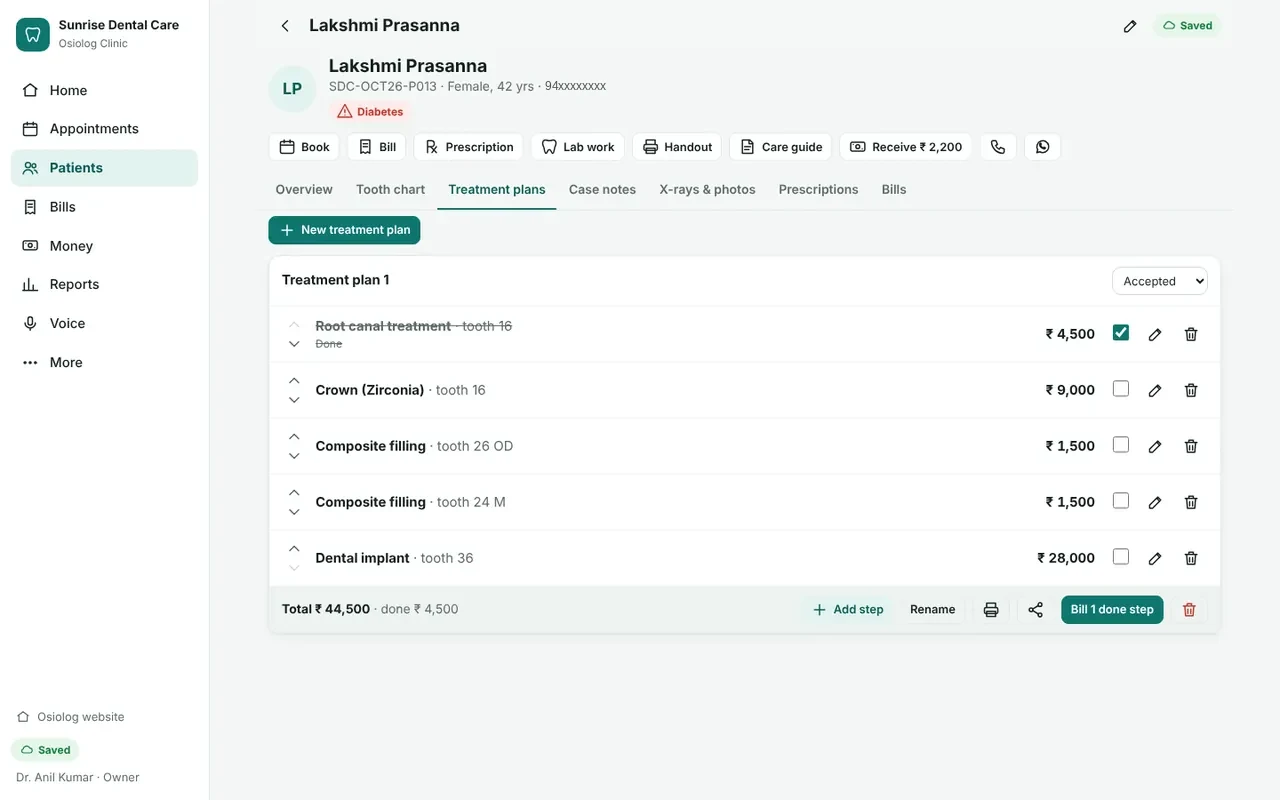The image size is (1280, 800).
Task: Check the Composite filling tooth 26 OD box
Action: coord(1121,445)
